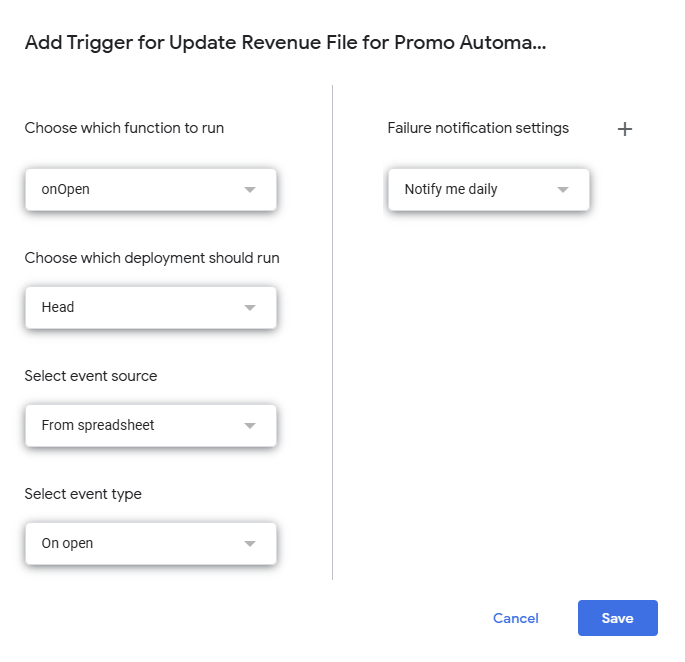Click the arrow icon beside Notify me daily
Image resolution: width=685 pixels, height=662 pixels.
[x=563, y=190]
